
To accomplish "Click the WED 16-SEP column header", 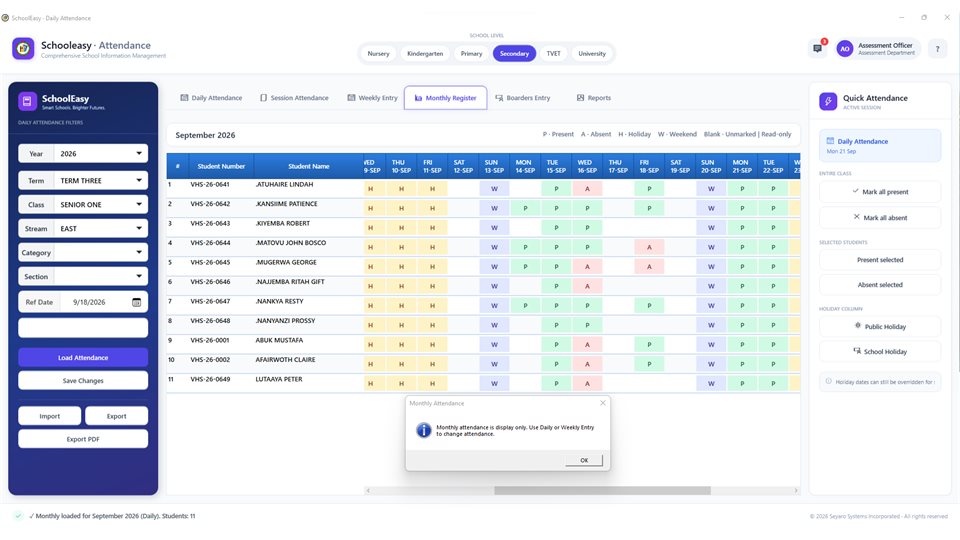I will point(587,166).
